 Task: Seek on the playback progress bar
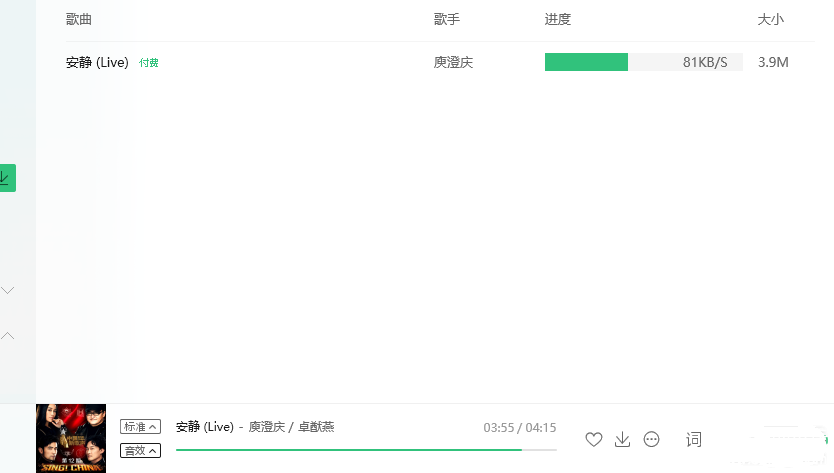(366, 450)
